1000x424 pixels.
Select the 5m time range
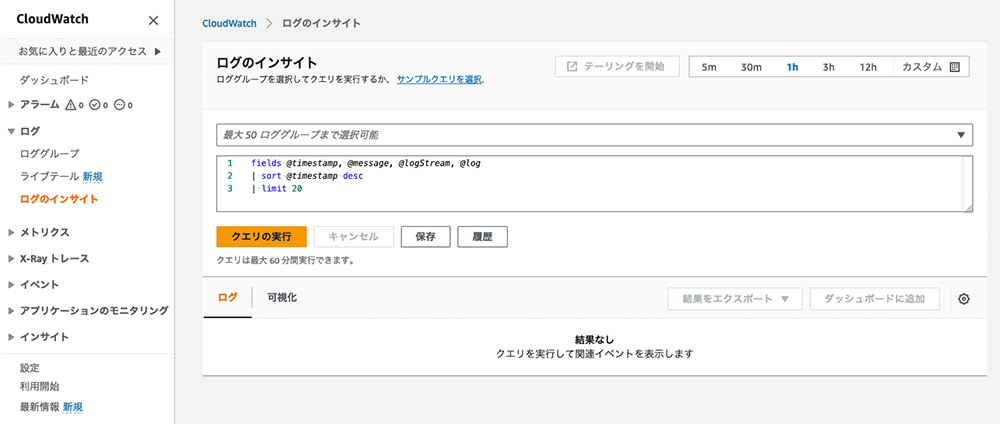click(x=709, y=67)
